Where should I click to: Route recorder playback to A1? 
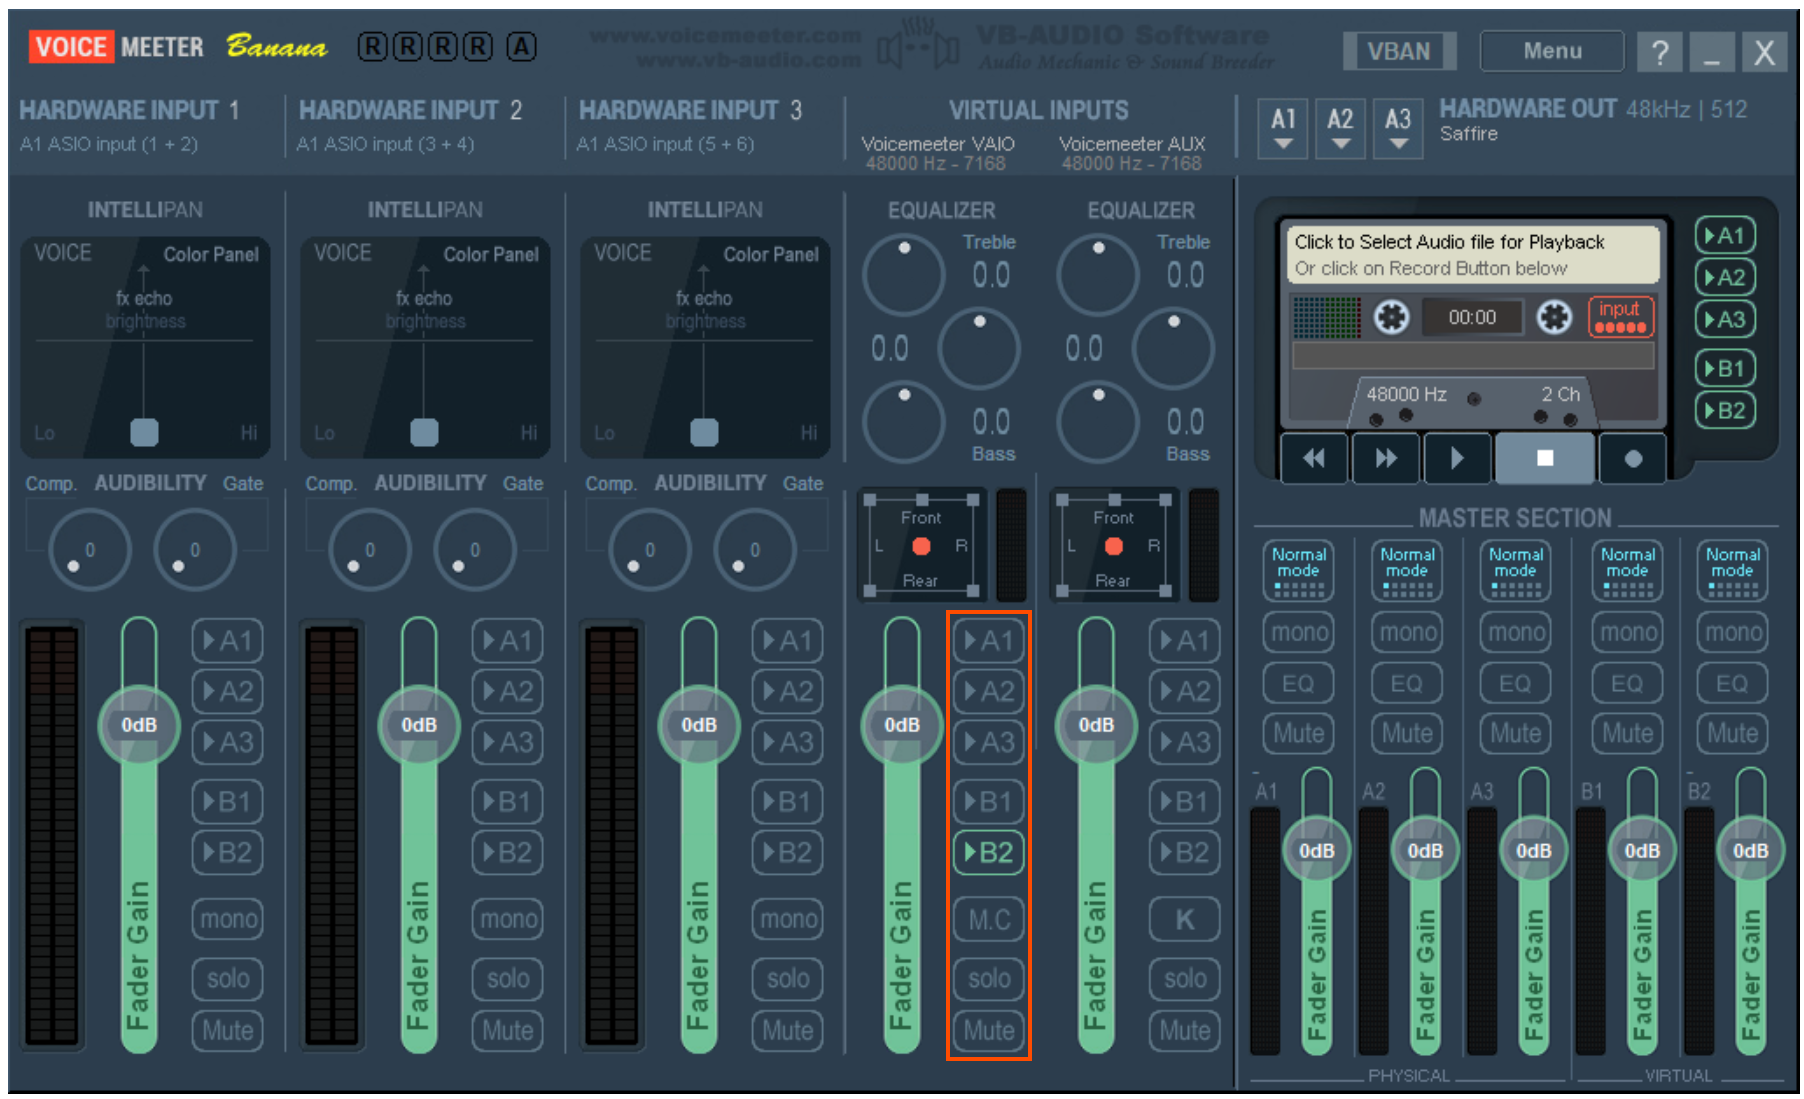(1725, 236)
